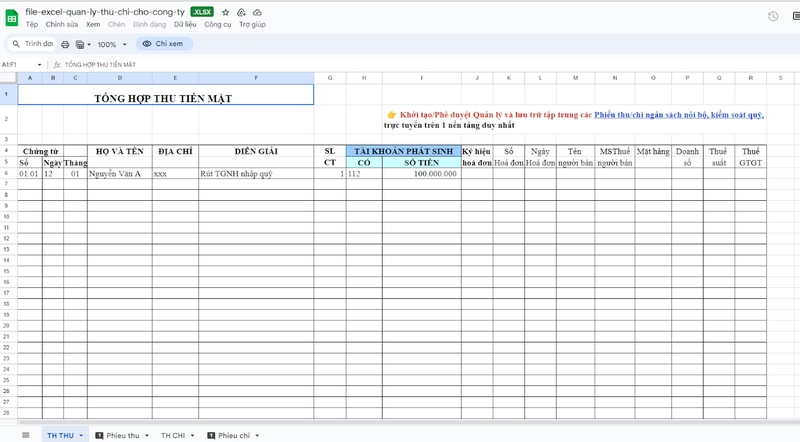
Task: Select cell containing Nguyễn Văn A
Action: point(120,174)
